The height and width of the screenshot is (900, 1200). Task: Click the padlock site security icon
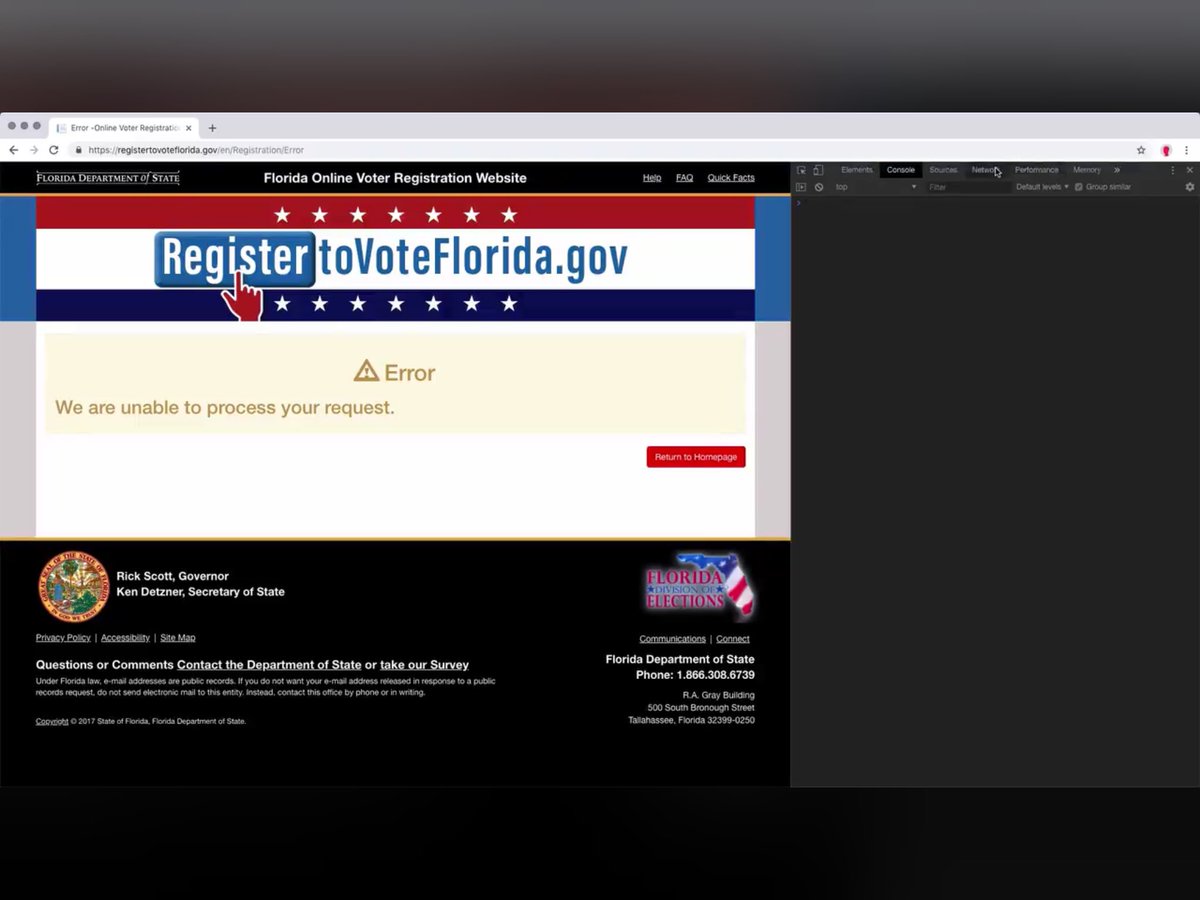(x=78, y=150)
